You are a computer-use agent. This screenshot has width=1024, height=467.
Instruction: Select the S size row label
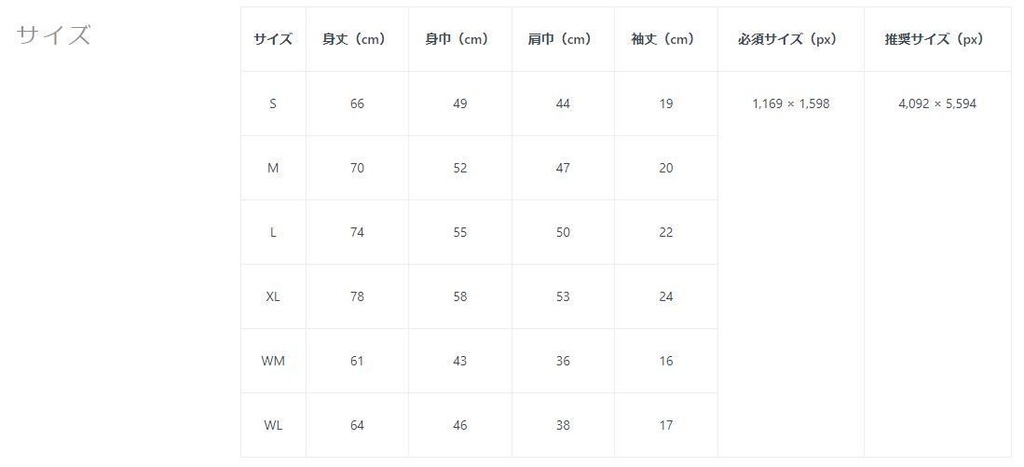tap(273, 104)
